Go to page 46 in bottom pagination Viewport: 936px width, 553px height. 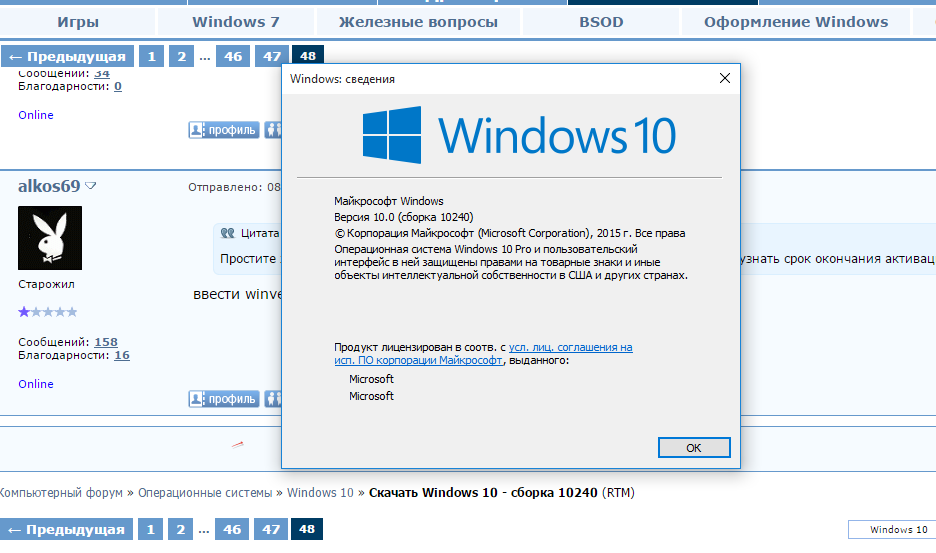coord(232,530)
